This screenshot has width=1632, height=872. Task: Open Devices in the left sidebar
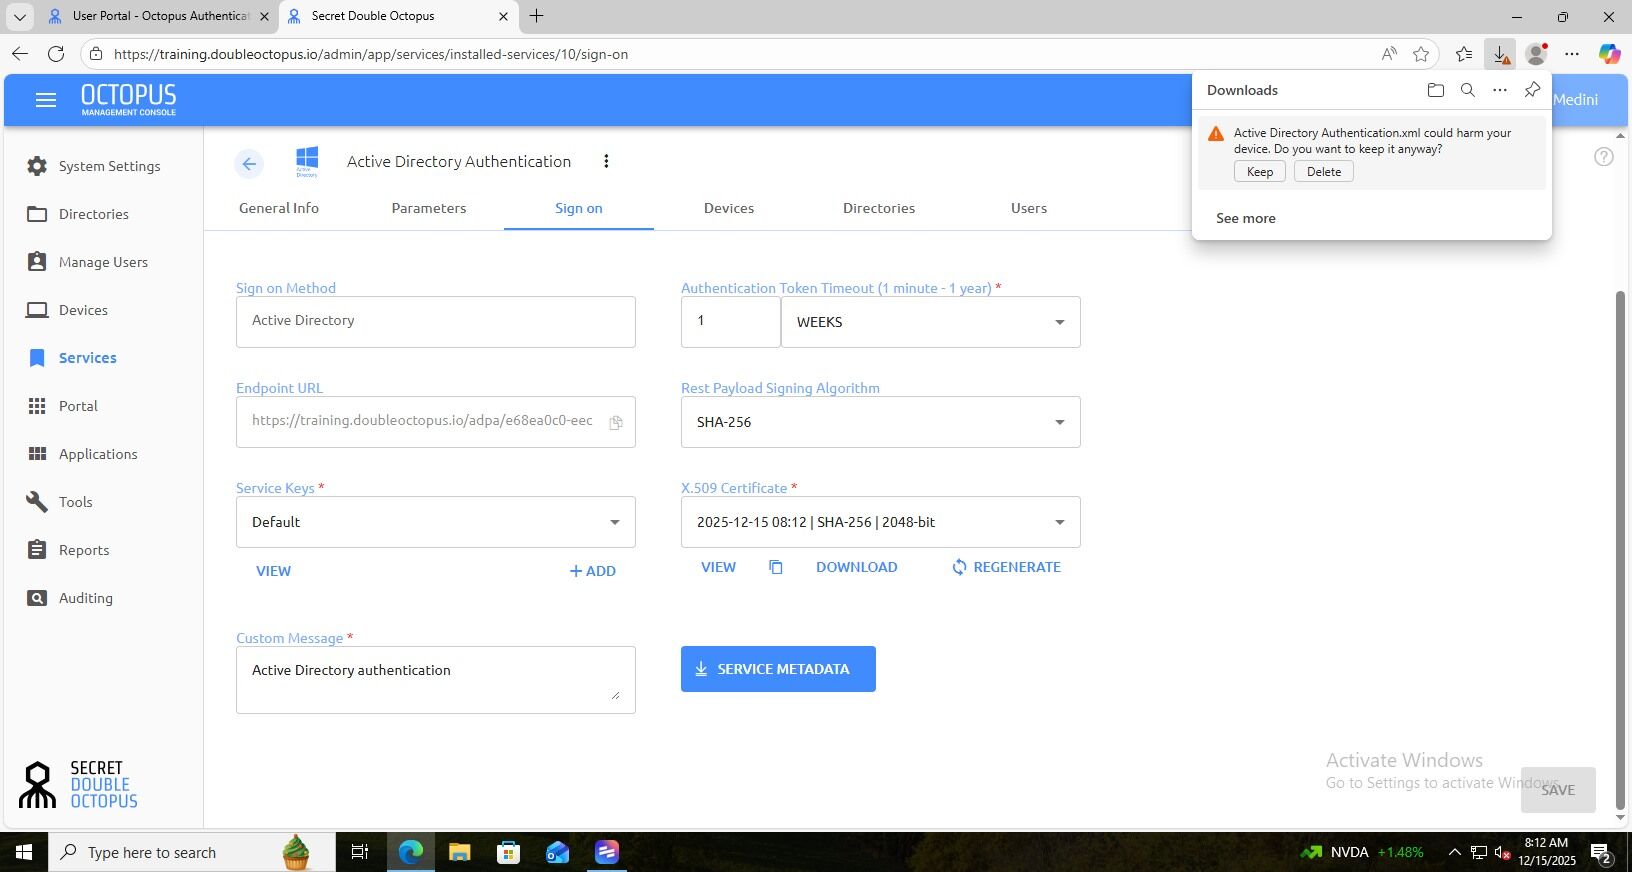point(67,310)
